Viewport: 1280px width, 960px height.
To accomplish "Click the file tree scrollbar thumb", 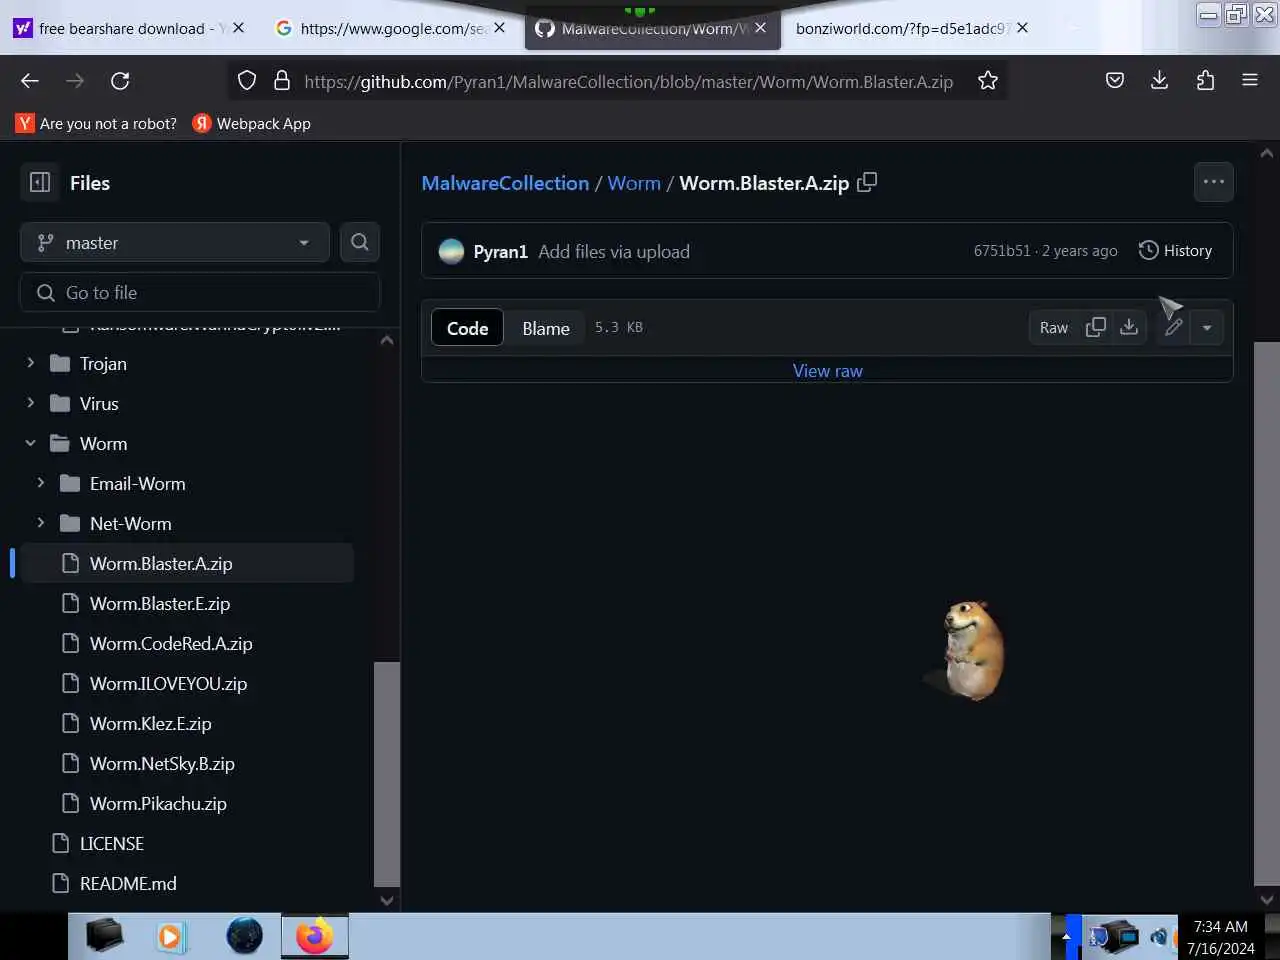I will [386, 773].
